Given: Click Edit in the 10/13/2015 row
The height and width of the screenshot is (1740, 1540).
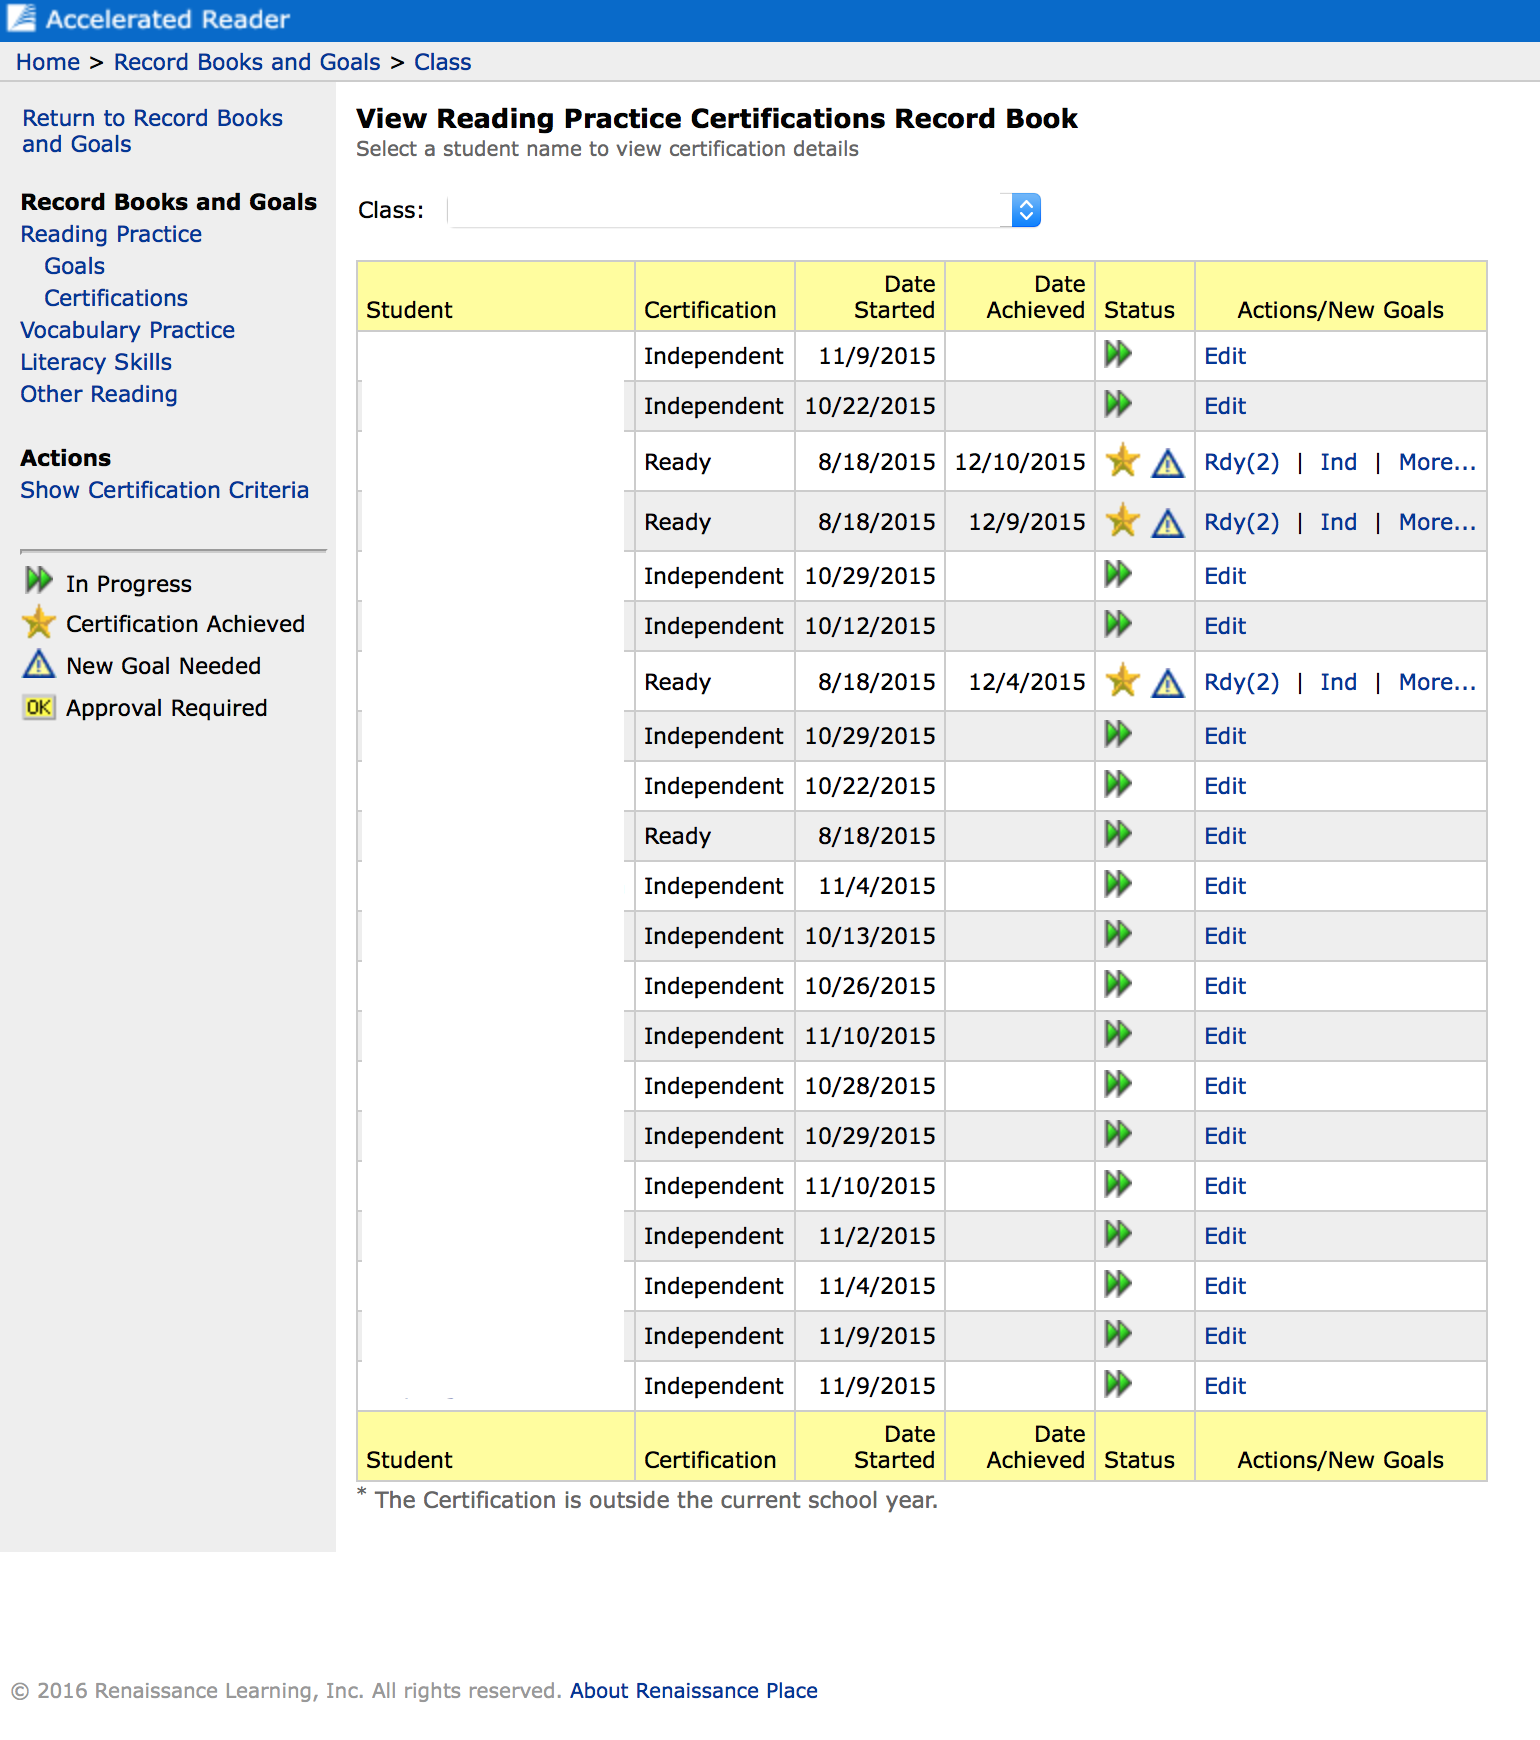Looking at the screenshot, I should (x=1225, y=936).
